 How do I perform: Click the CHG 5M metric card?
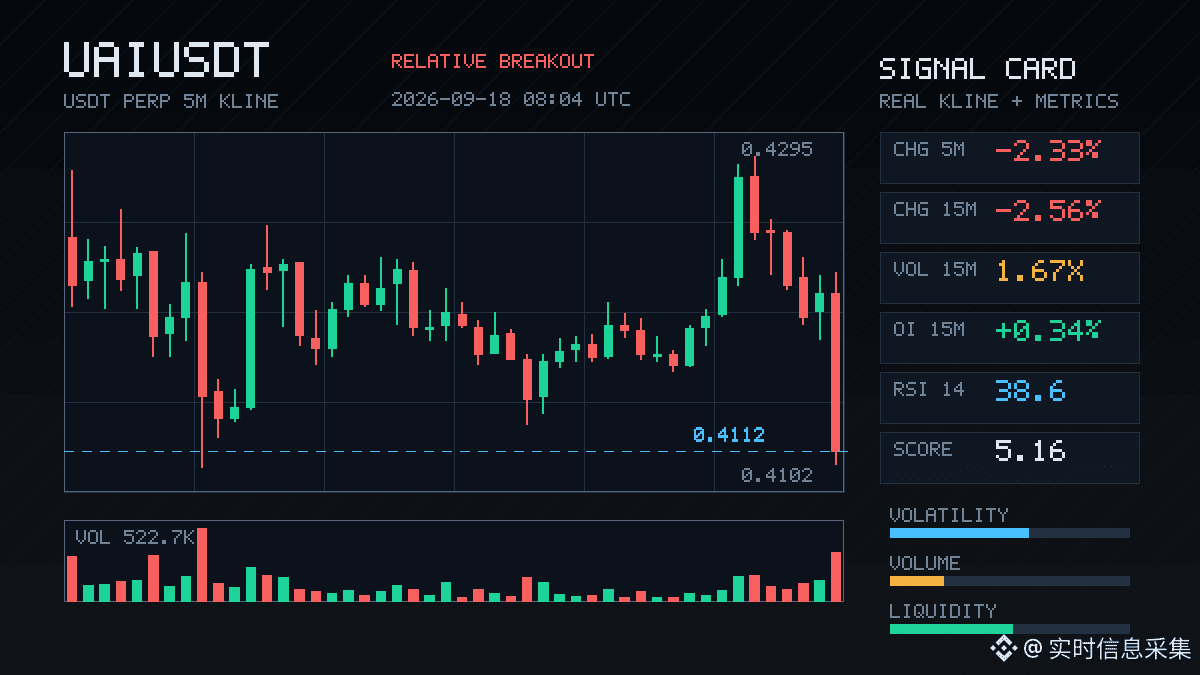[1009, 157]
